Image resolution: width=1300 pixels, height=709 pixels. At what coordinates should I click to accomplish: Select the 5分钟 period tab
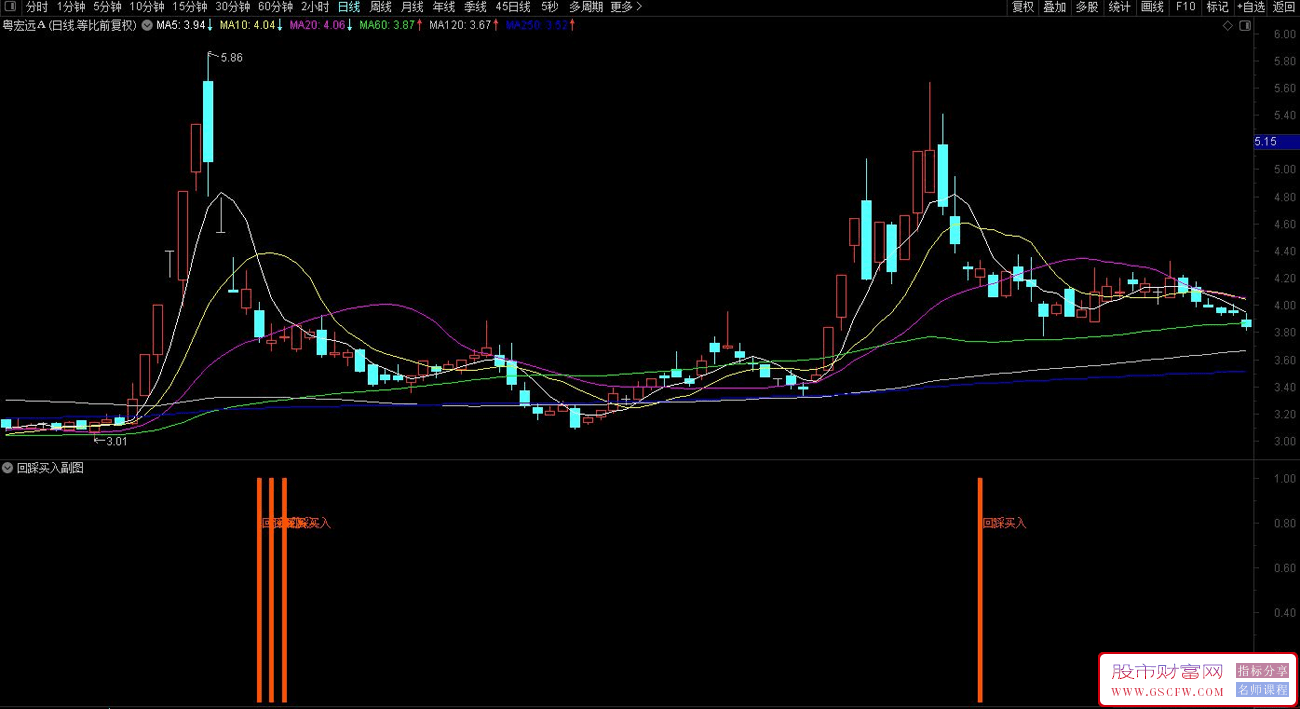108,6
